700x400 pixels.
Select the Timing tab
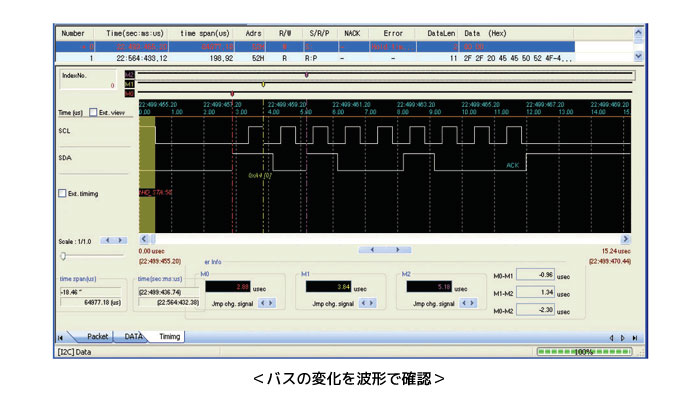click(168, 337)
